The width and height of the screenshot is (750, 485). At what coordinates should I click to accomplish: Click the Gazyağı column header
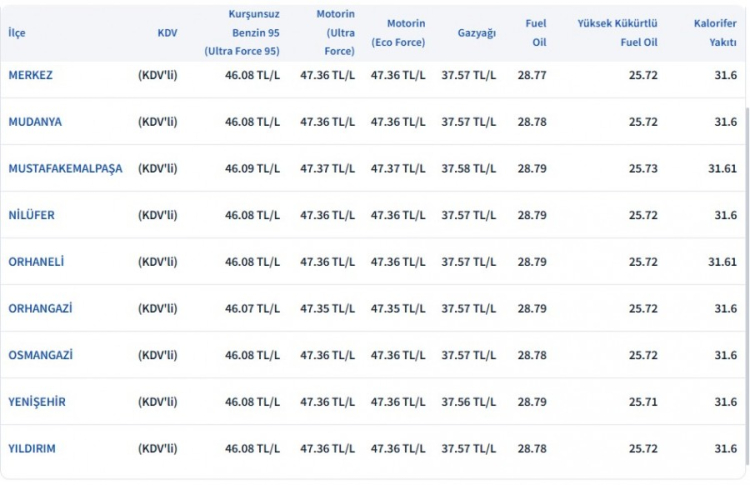(x=476, y=33)
